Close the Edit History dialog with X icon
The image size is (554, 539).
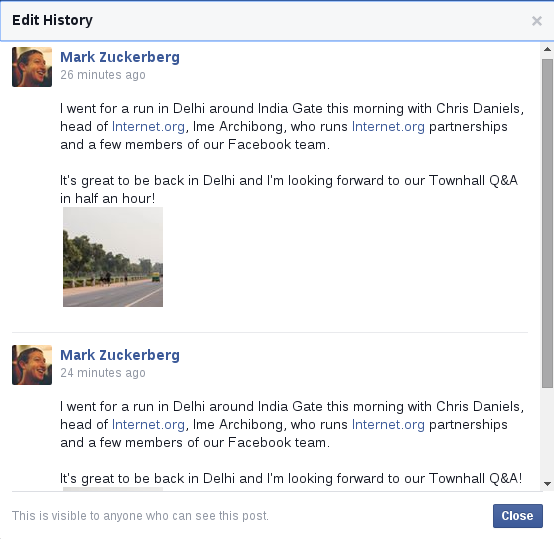(x=537, y=21)
